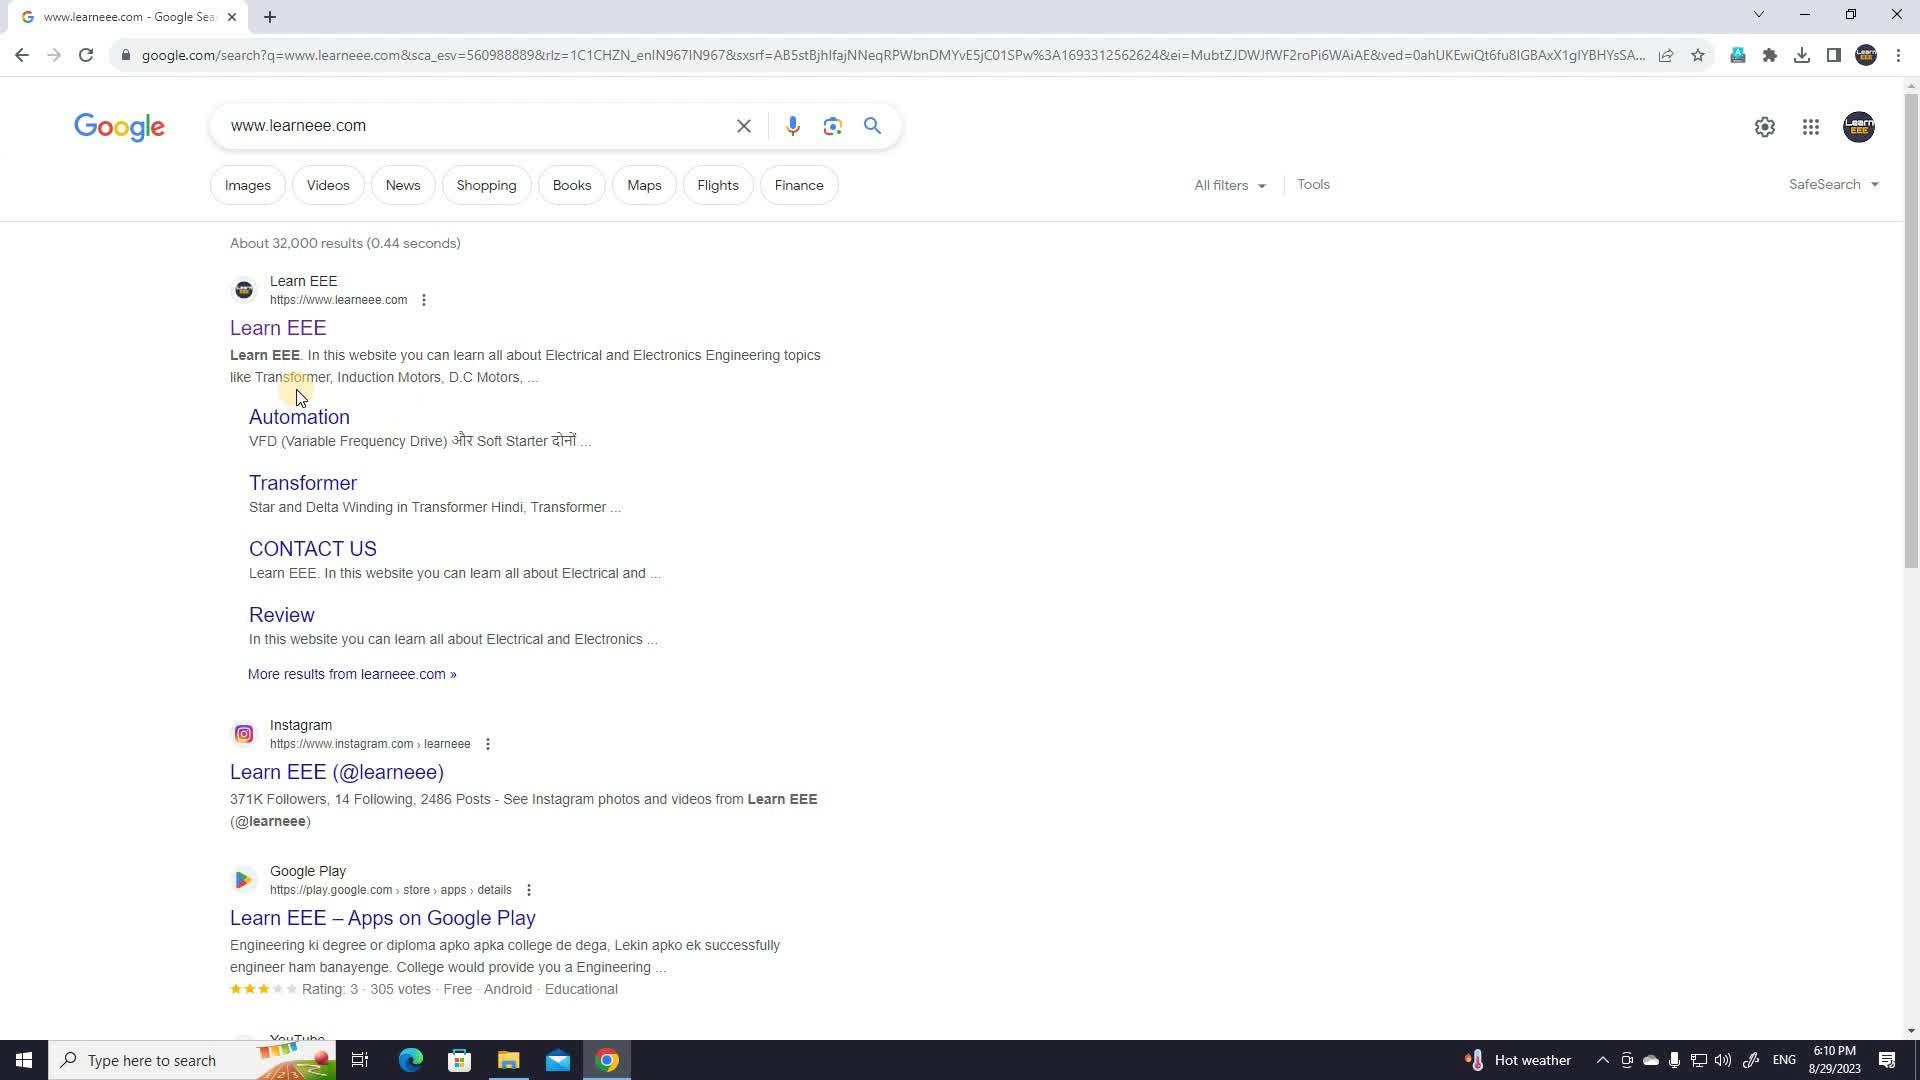Open the Transformer sitelink
Viewport: 1920px width, 1080px height.
pyautogui.click(x=303, y=483)
